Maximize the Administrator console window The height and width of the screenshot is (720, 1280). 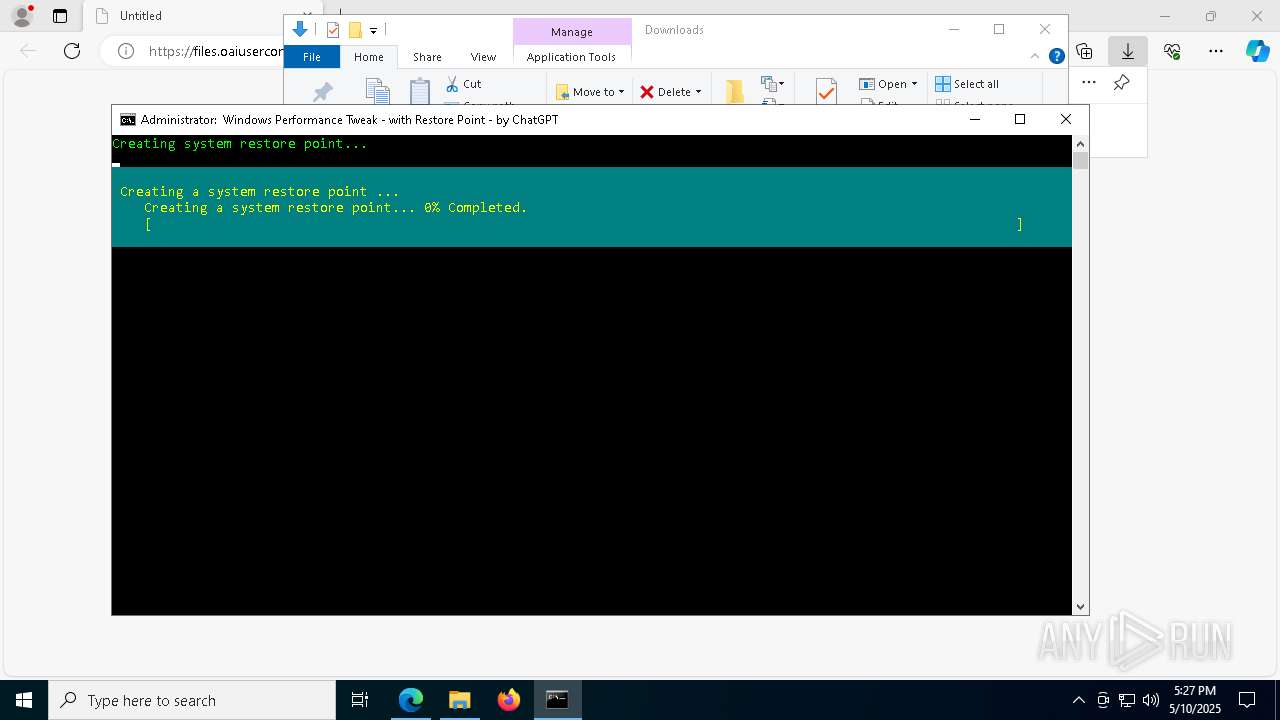pyautogui.click(x=1020, y=119)
